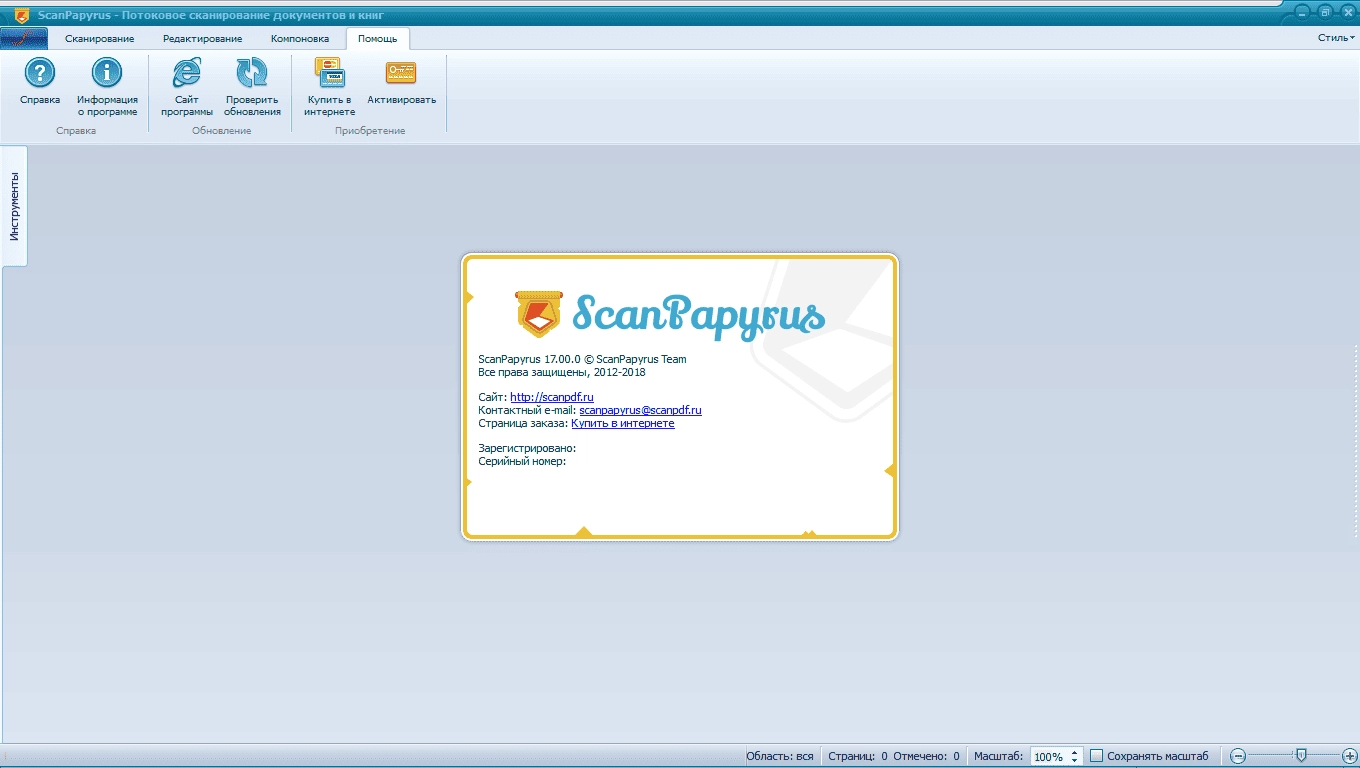1360x768 pixels.
Task: Open the http://scanpdf.ru link
Action: 552,397
